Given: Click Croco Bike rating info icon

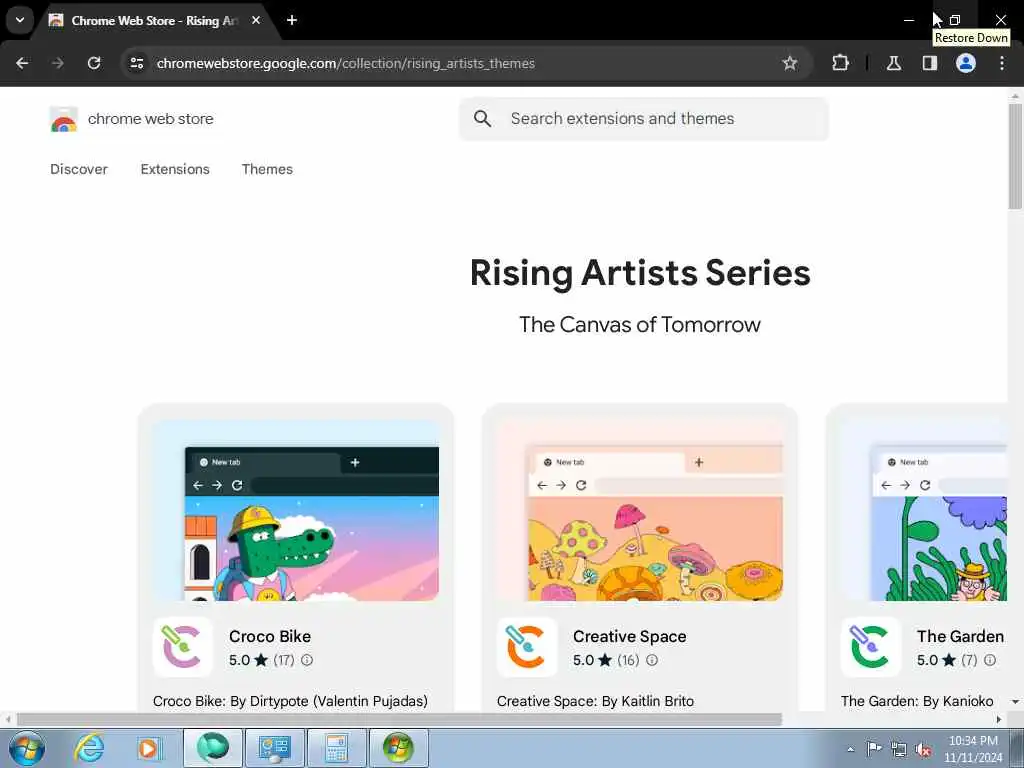Looking at the screenshot, I should click(307, 660).
